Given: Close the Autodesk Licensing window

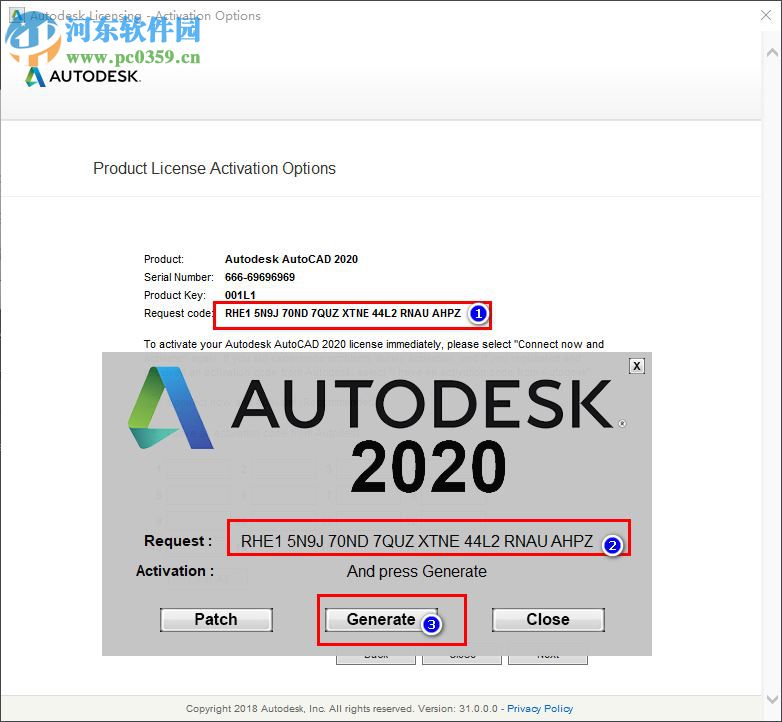Looking at the screenshot, I should (766, 15).
